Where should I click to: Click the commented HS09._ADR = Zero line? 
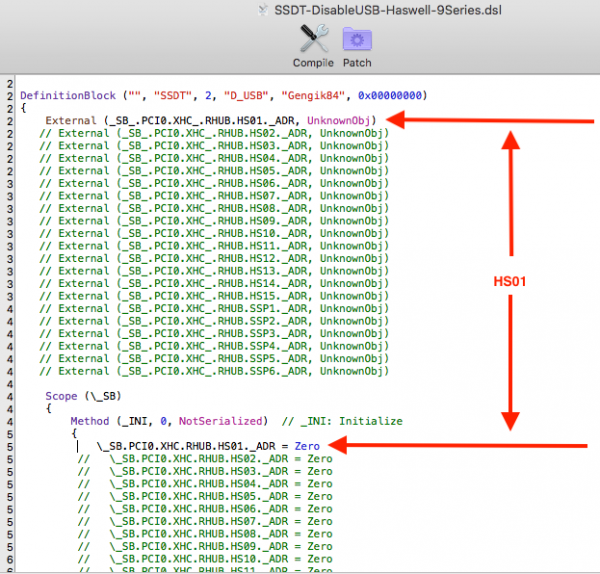(205, 546)
